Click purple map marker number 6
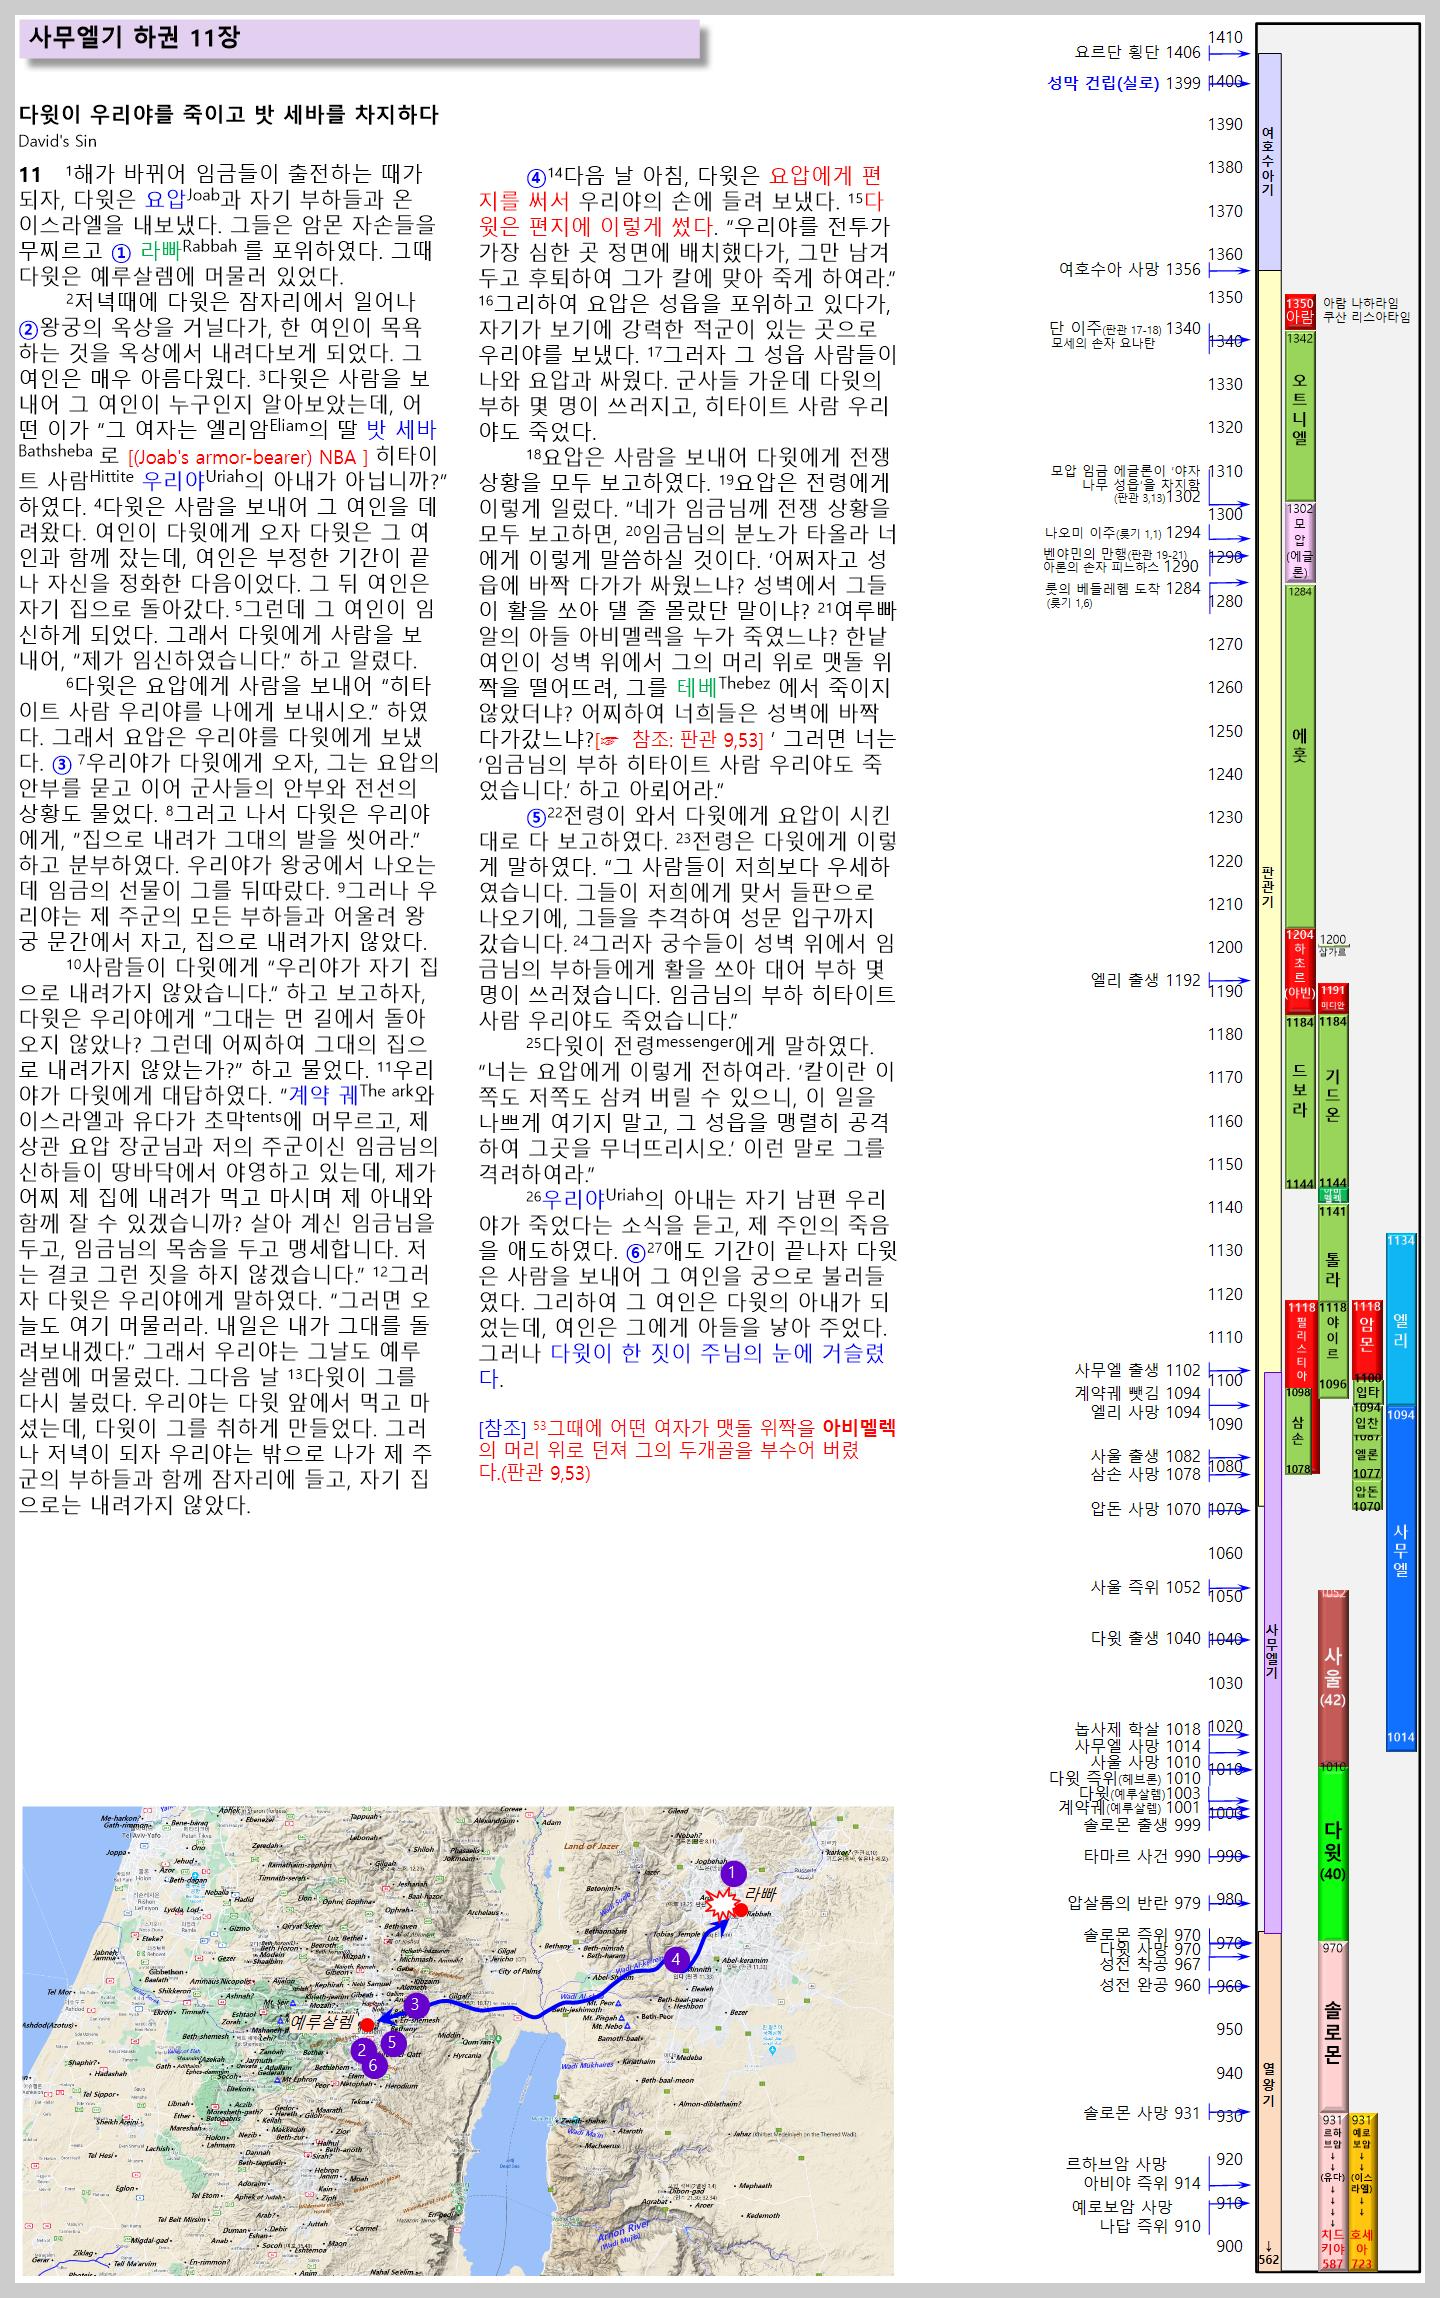The width and height of the screenshot is (1440, 2298). [373, 2065]
